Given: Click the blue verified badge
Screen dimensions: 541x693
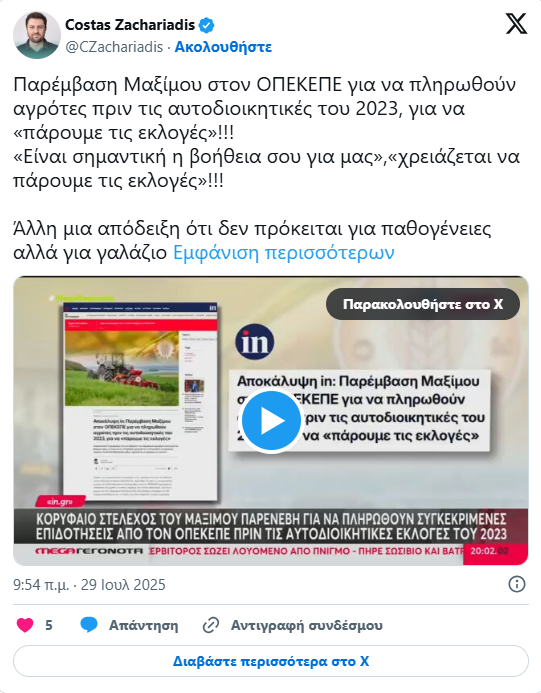Looking at the screenshot, I should coord(206,25).
